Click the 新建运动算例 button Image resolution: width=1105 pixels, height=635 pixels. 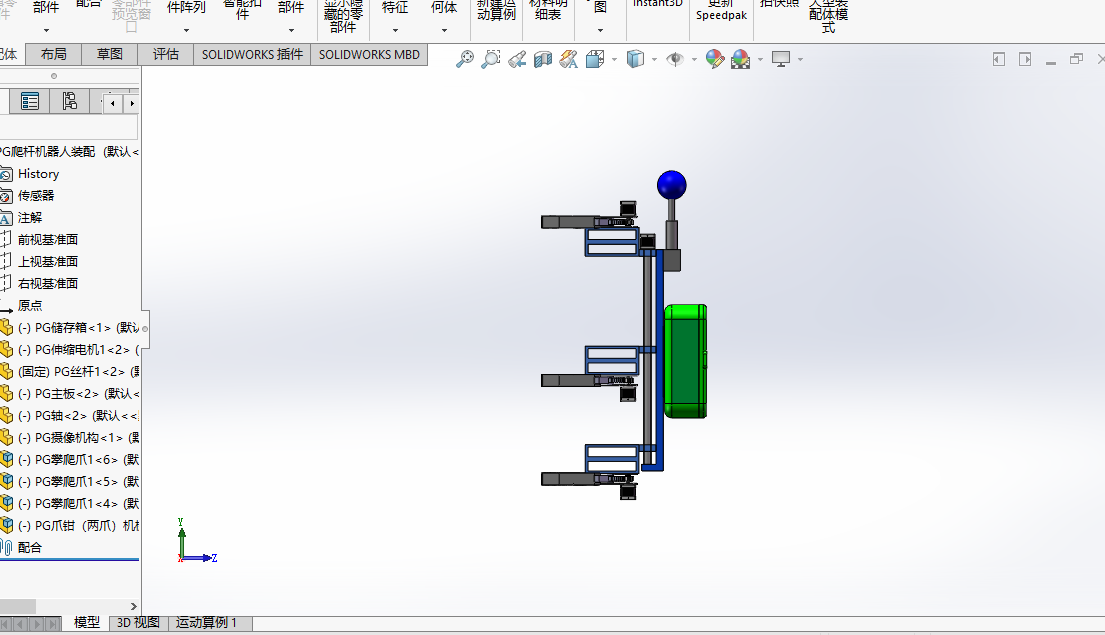pyautogui.click(x=496, y=10)
